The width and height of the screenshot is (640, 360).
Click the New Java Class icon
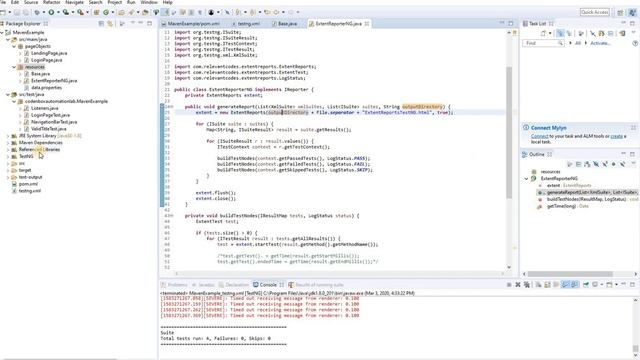[106, 12]
